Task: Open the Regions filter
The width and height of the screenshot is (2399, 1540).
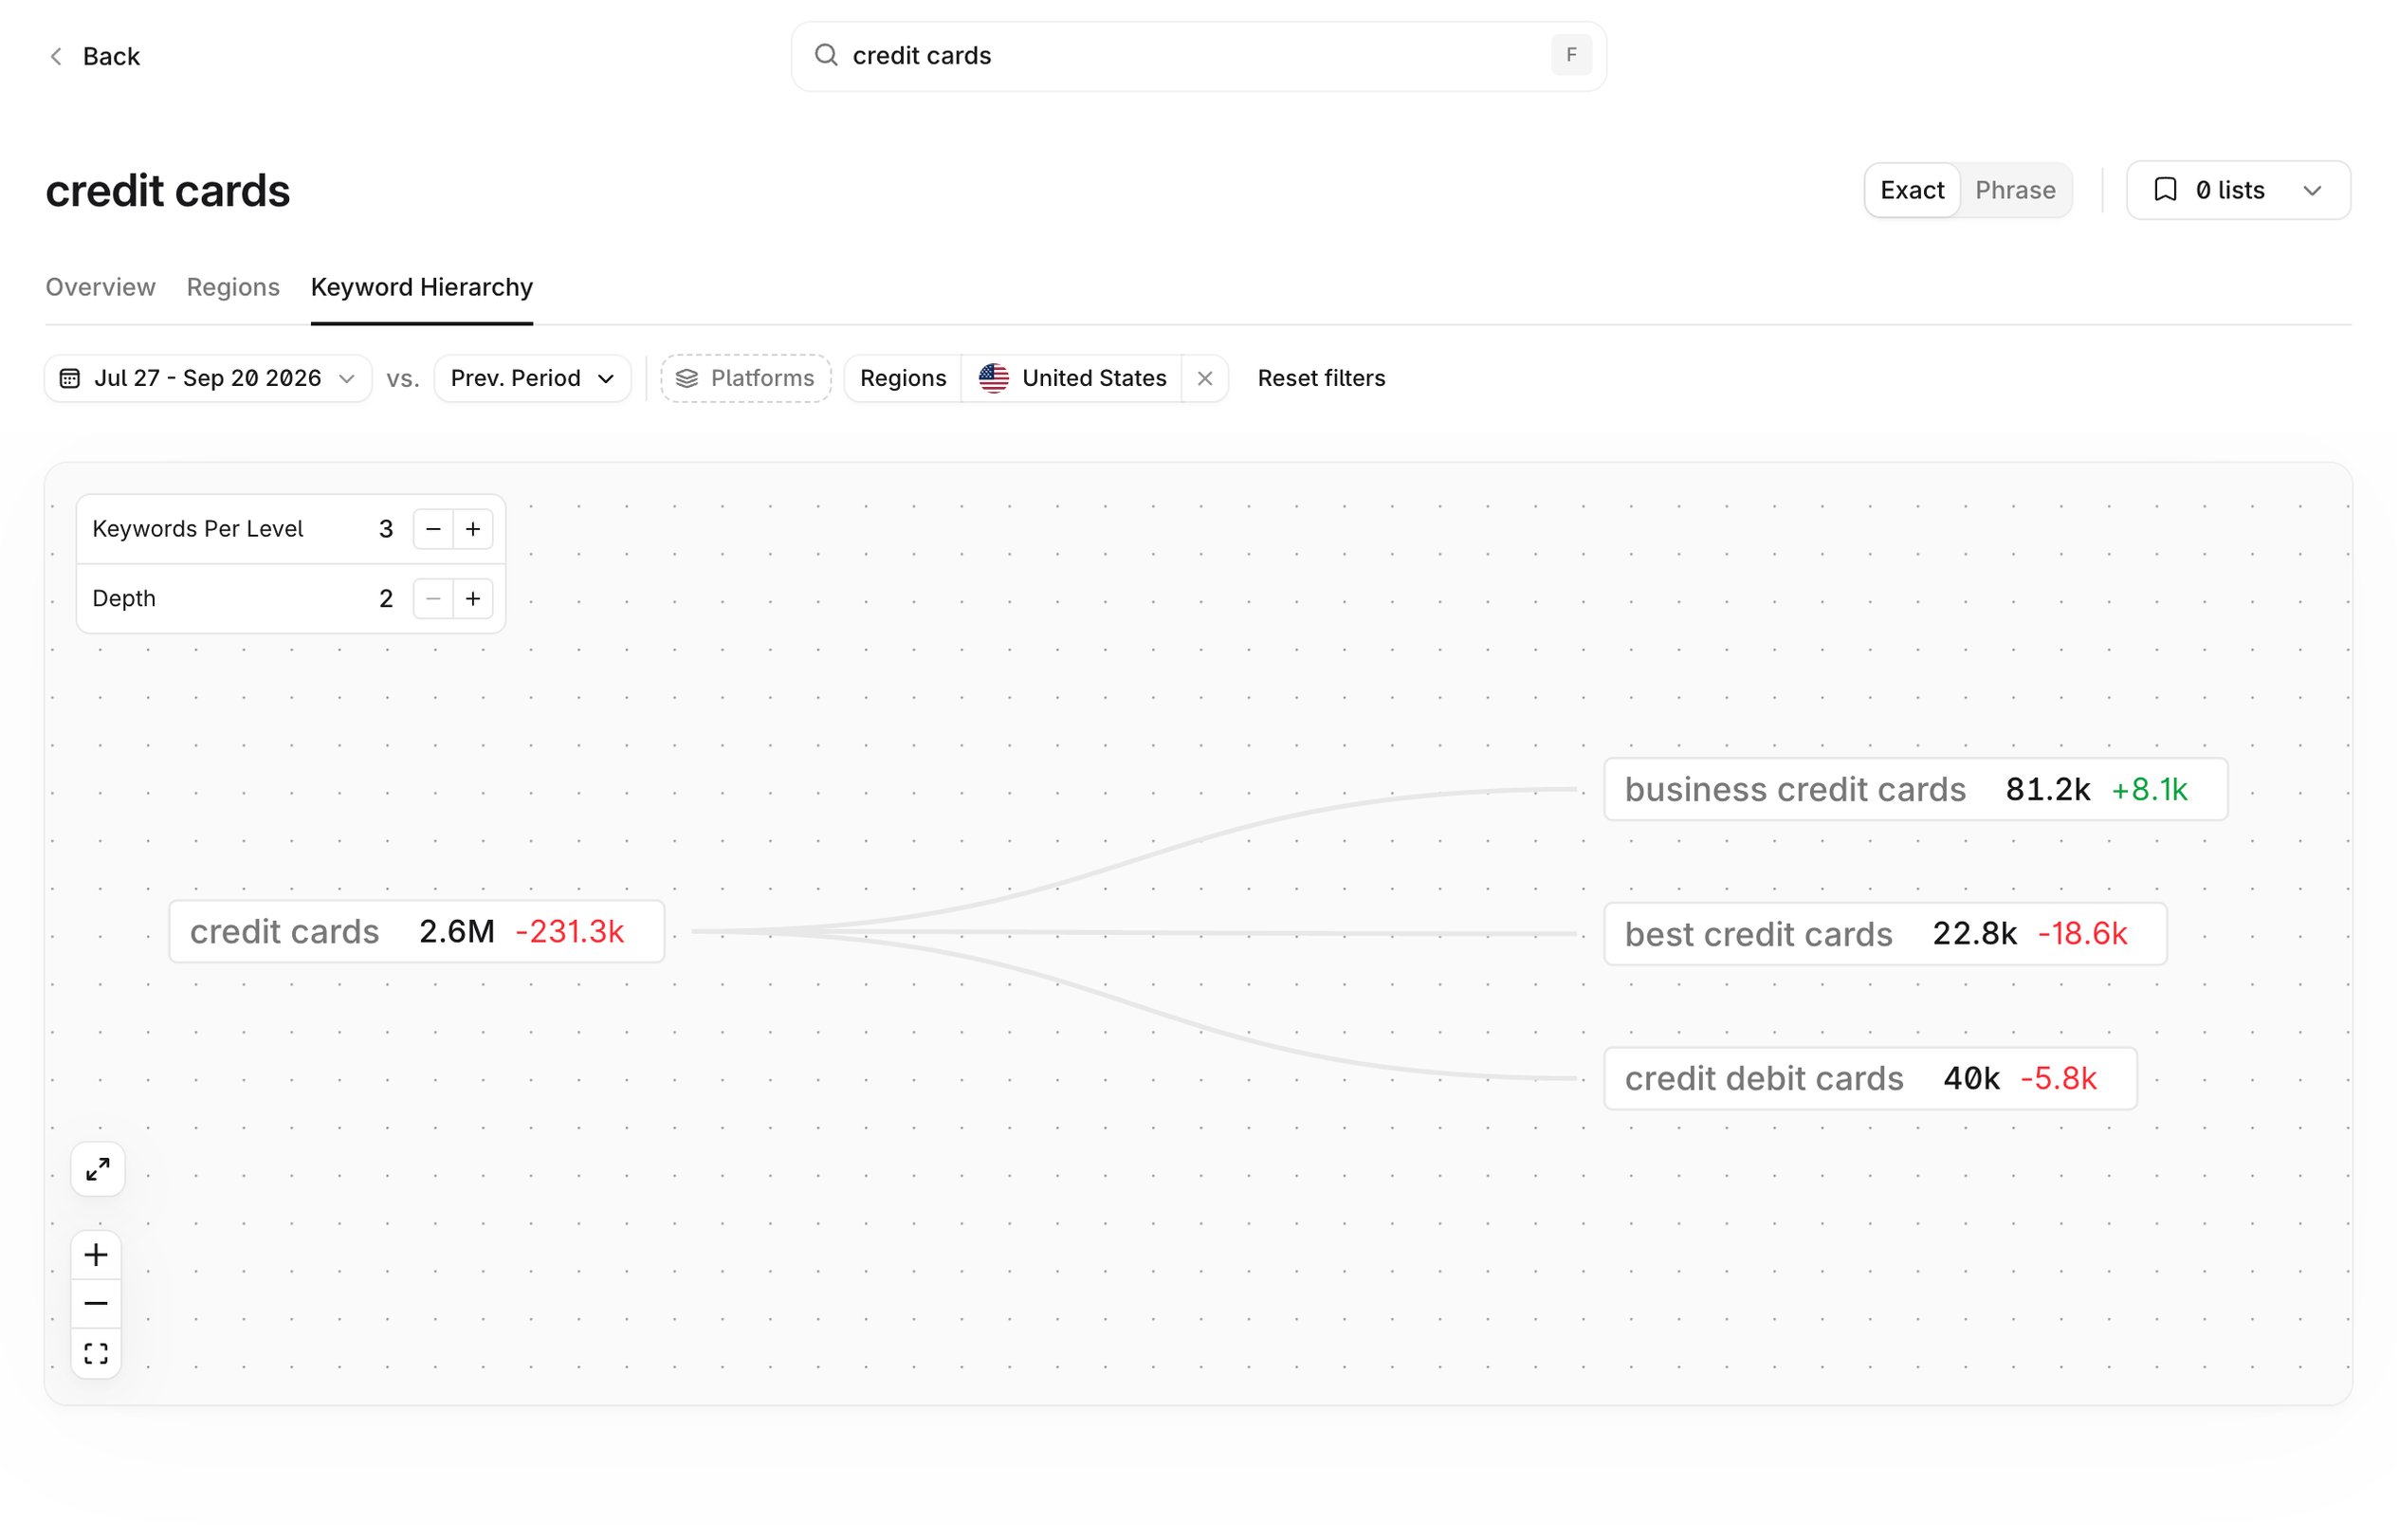Action: coord(902,378)
